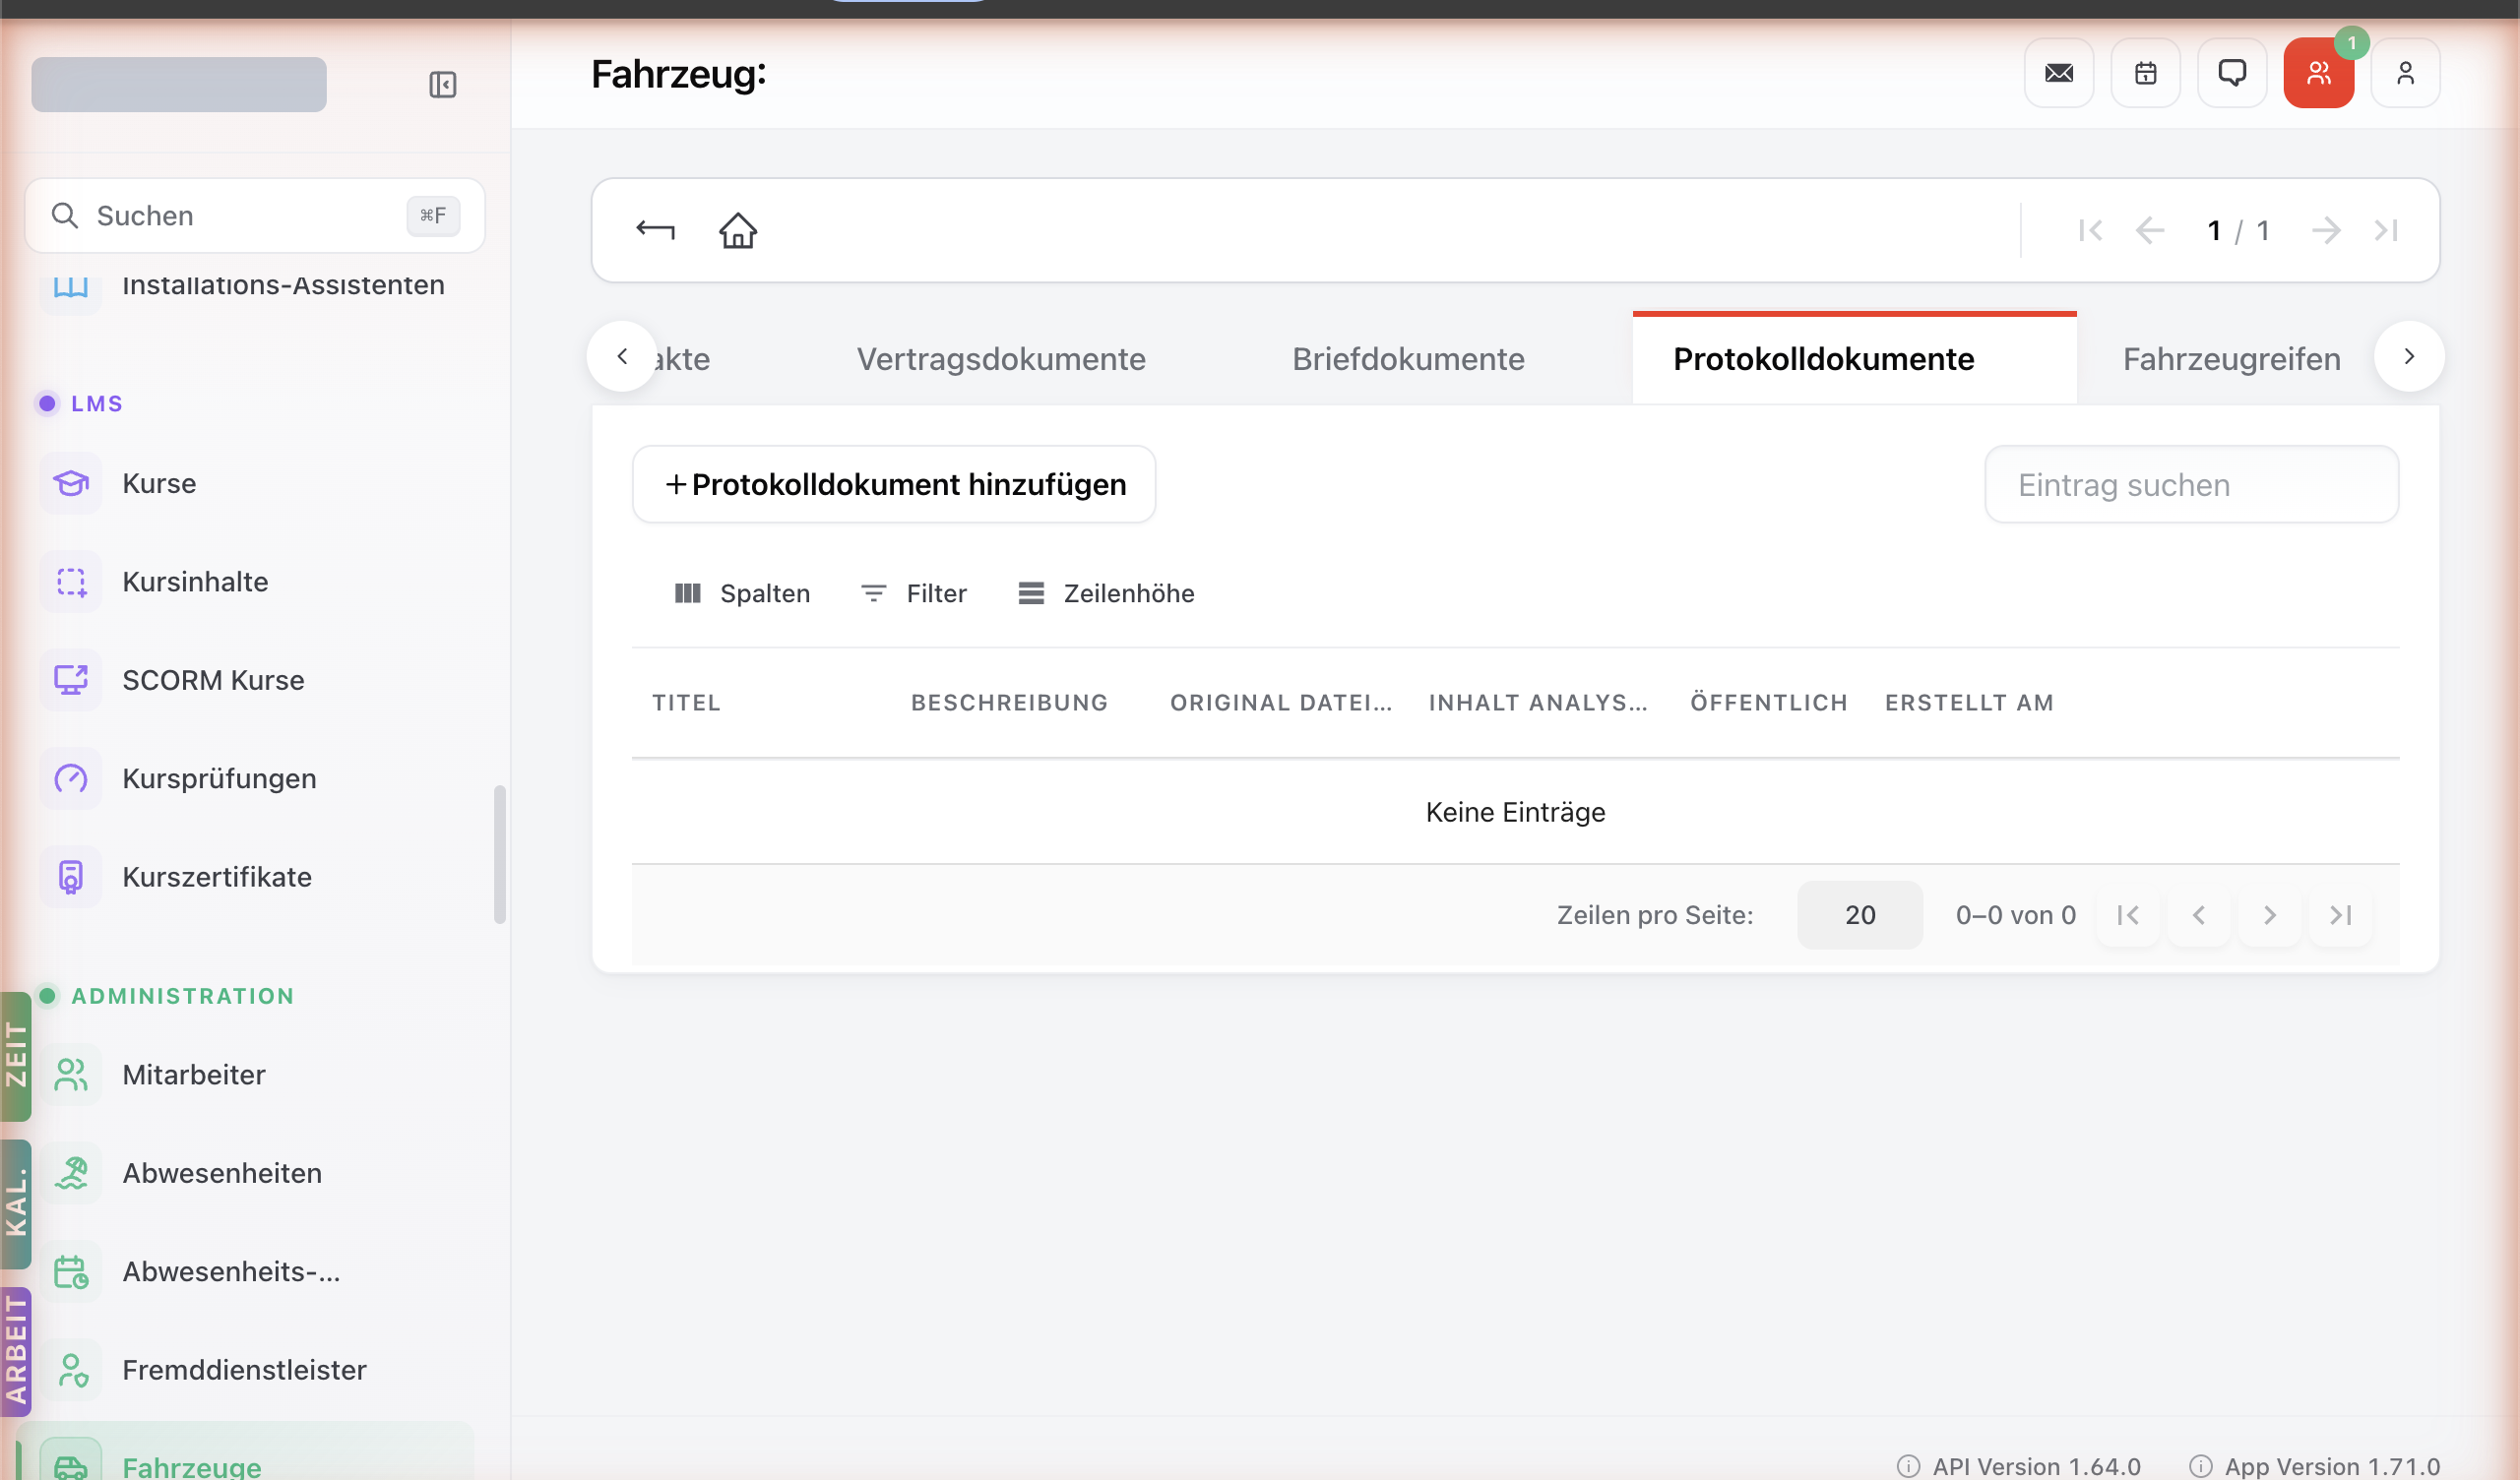This screenshot has width=2520, height=1480.
Task: Switch to Briefdokumente tab
Action: 1408,359
